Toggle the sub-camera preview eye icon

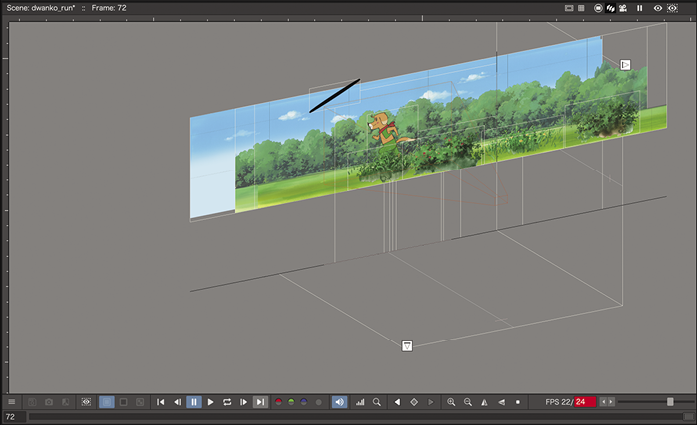click(673, 8)
